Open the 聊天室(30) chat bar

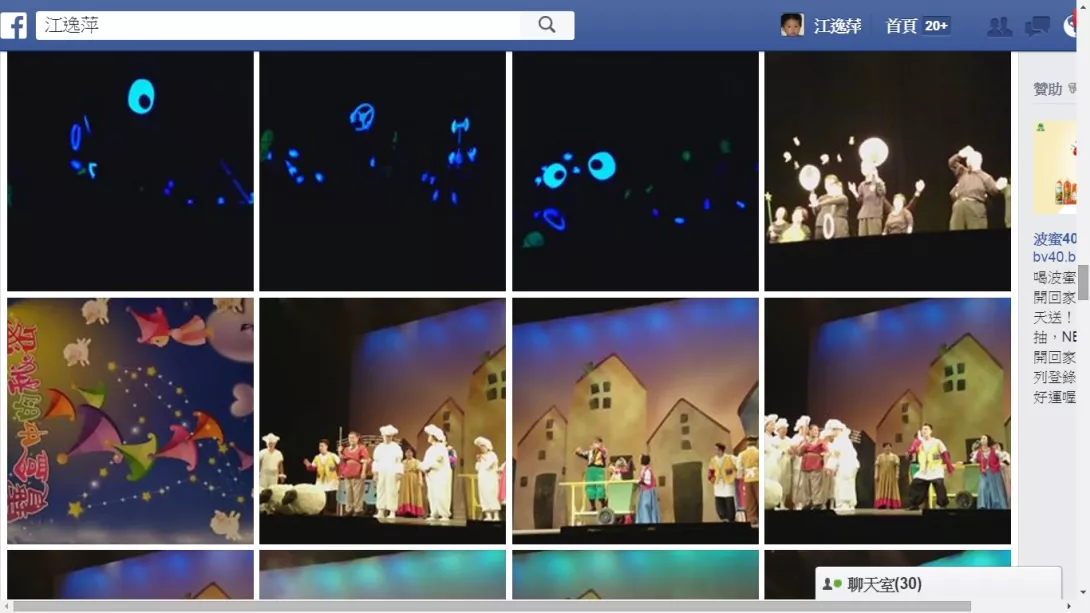click(938, 584)
